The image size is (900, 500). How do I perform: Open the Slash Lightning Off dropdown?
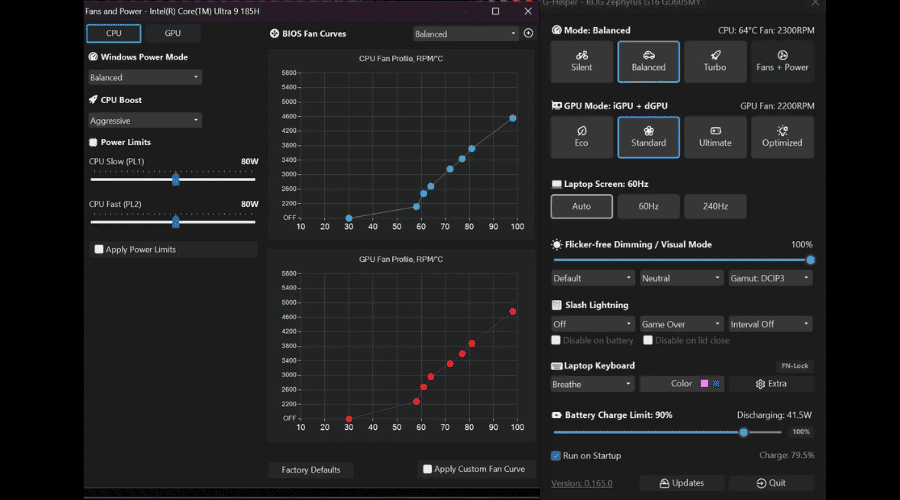(x=592, y=324)
